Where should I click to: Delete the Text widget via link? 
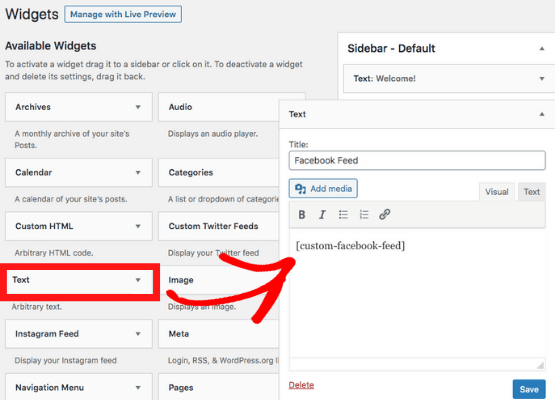tap(301, 385)
